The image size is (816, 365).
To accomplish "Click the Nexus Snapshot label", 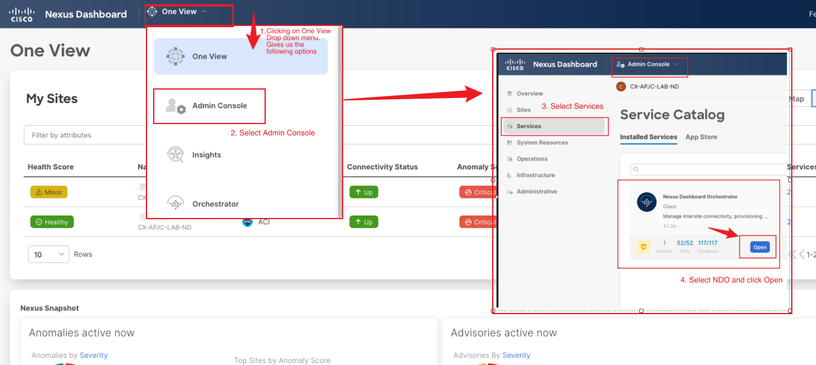I will pos(49,308).
